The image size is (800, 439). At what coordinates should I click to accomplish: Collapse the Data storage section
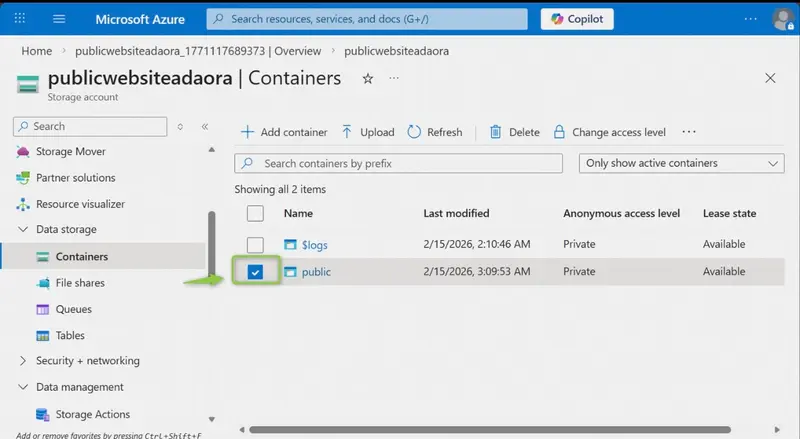point(23,229)
